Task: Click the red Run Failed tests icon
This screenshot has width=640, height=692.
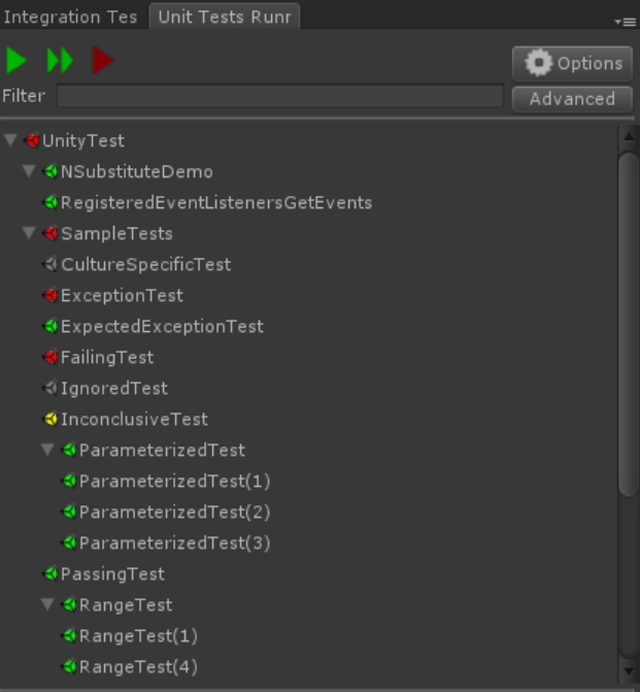Action: pyautogui.click(x=102, y=61)
